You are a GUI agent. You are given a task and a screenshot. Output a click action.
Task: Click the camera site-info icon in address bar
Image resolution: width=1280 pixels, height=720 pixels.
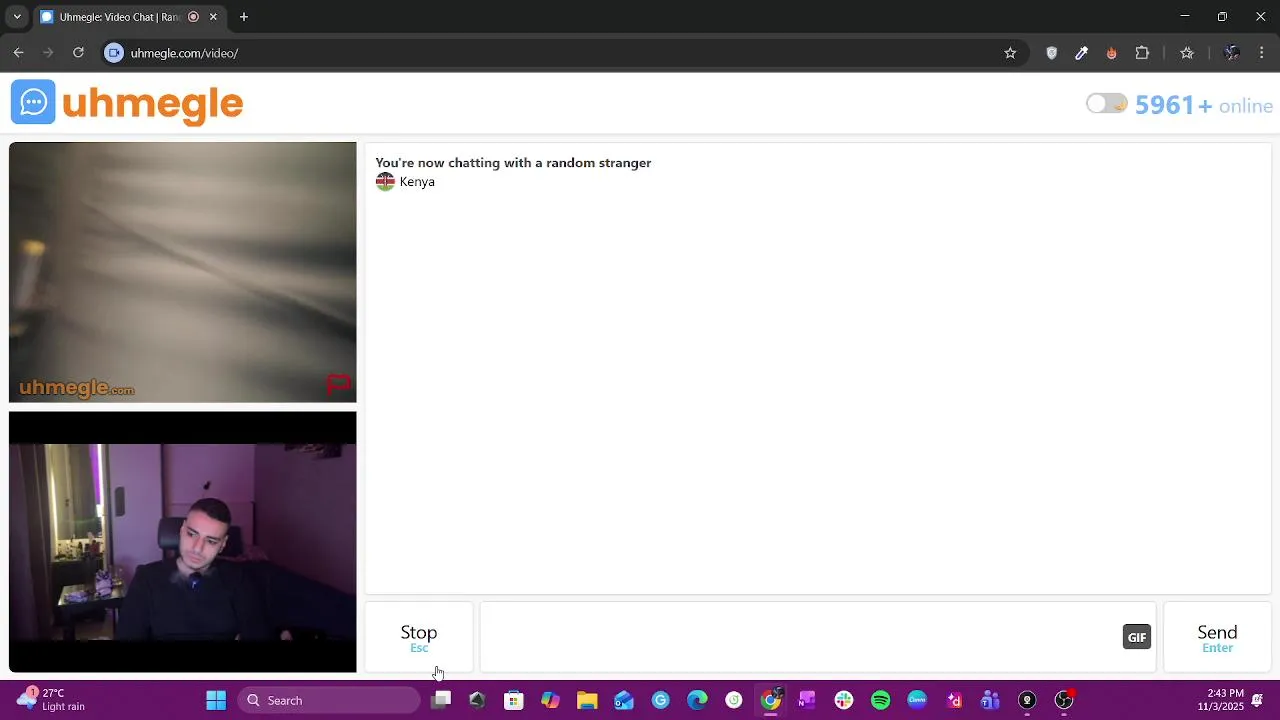114,53
